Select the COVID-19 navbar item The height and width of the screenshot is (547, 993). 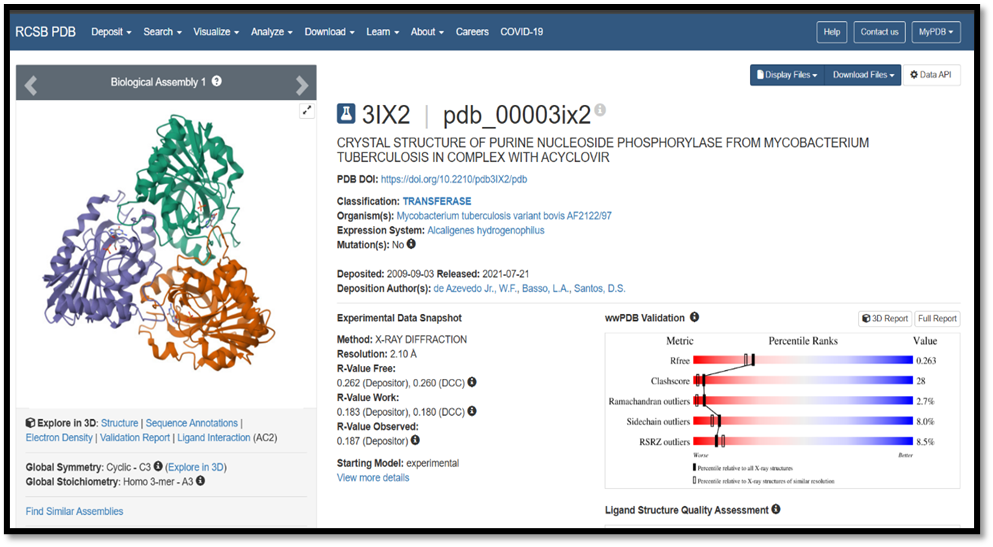pyautogui.click(x=521, y=32)
